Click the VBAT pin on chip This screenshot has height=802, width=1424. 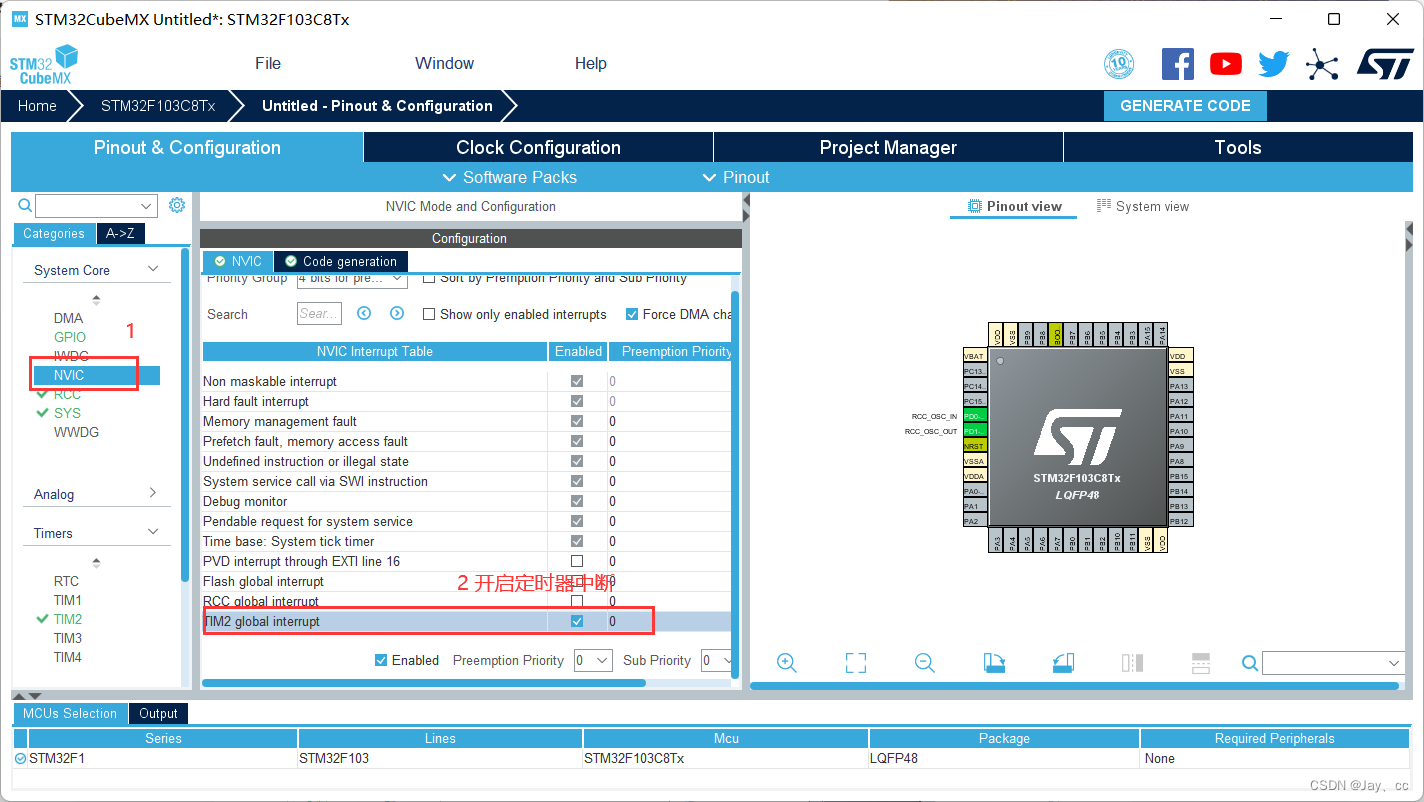coord(974,355)
